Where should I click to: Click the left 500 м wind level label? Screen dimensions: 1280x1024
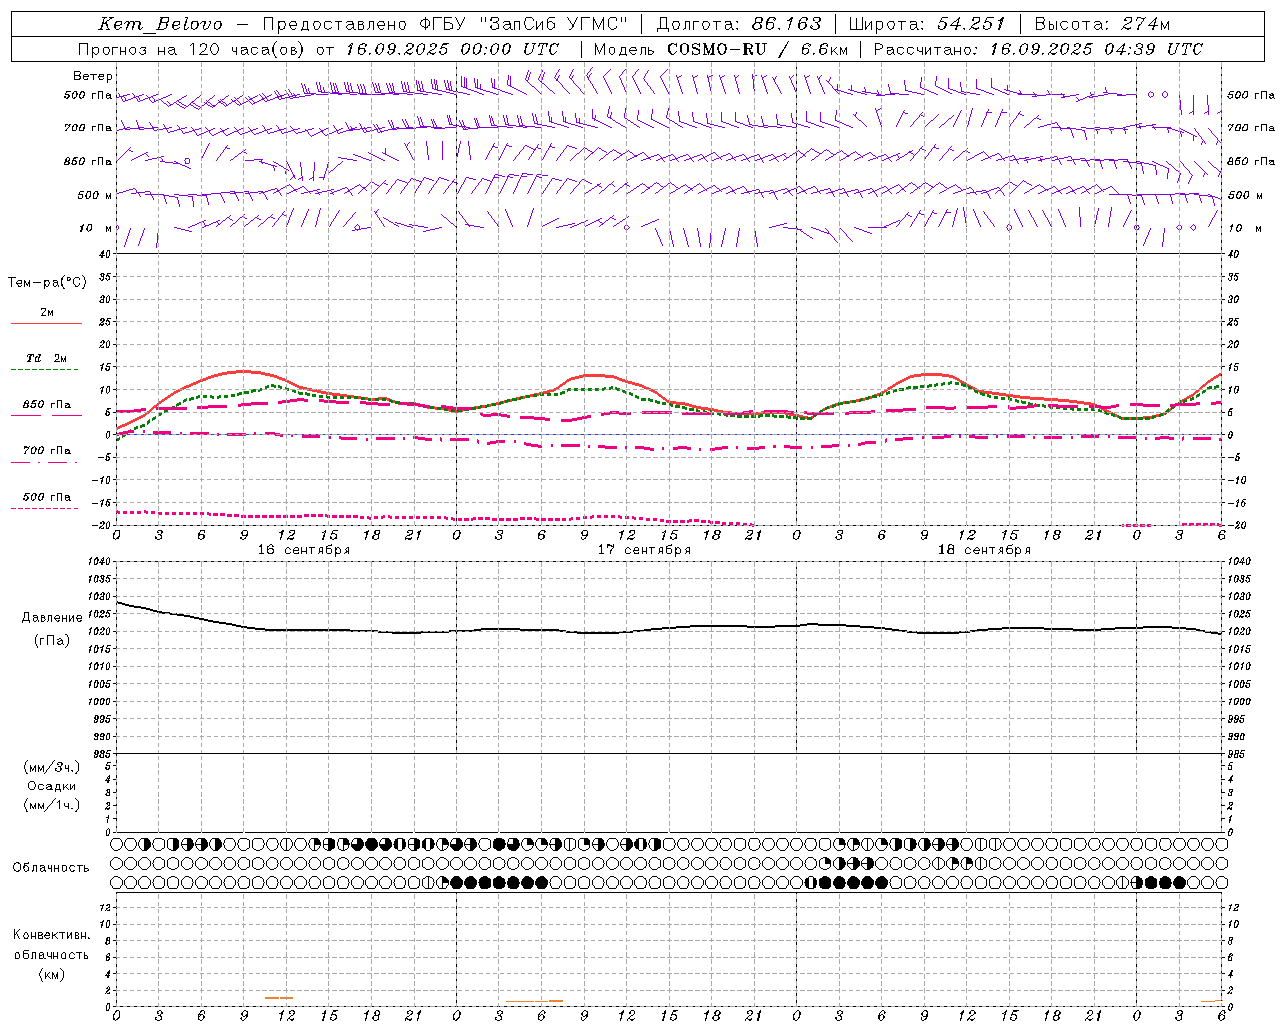tap(96, 195)
